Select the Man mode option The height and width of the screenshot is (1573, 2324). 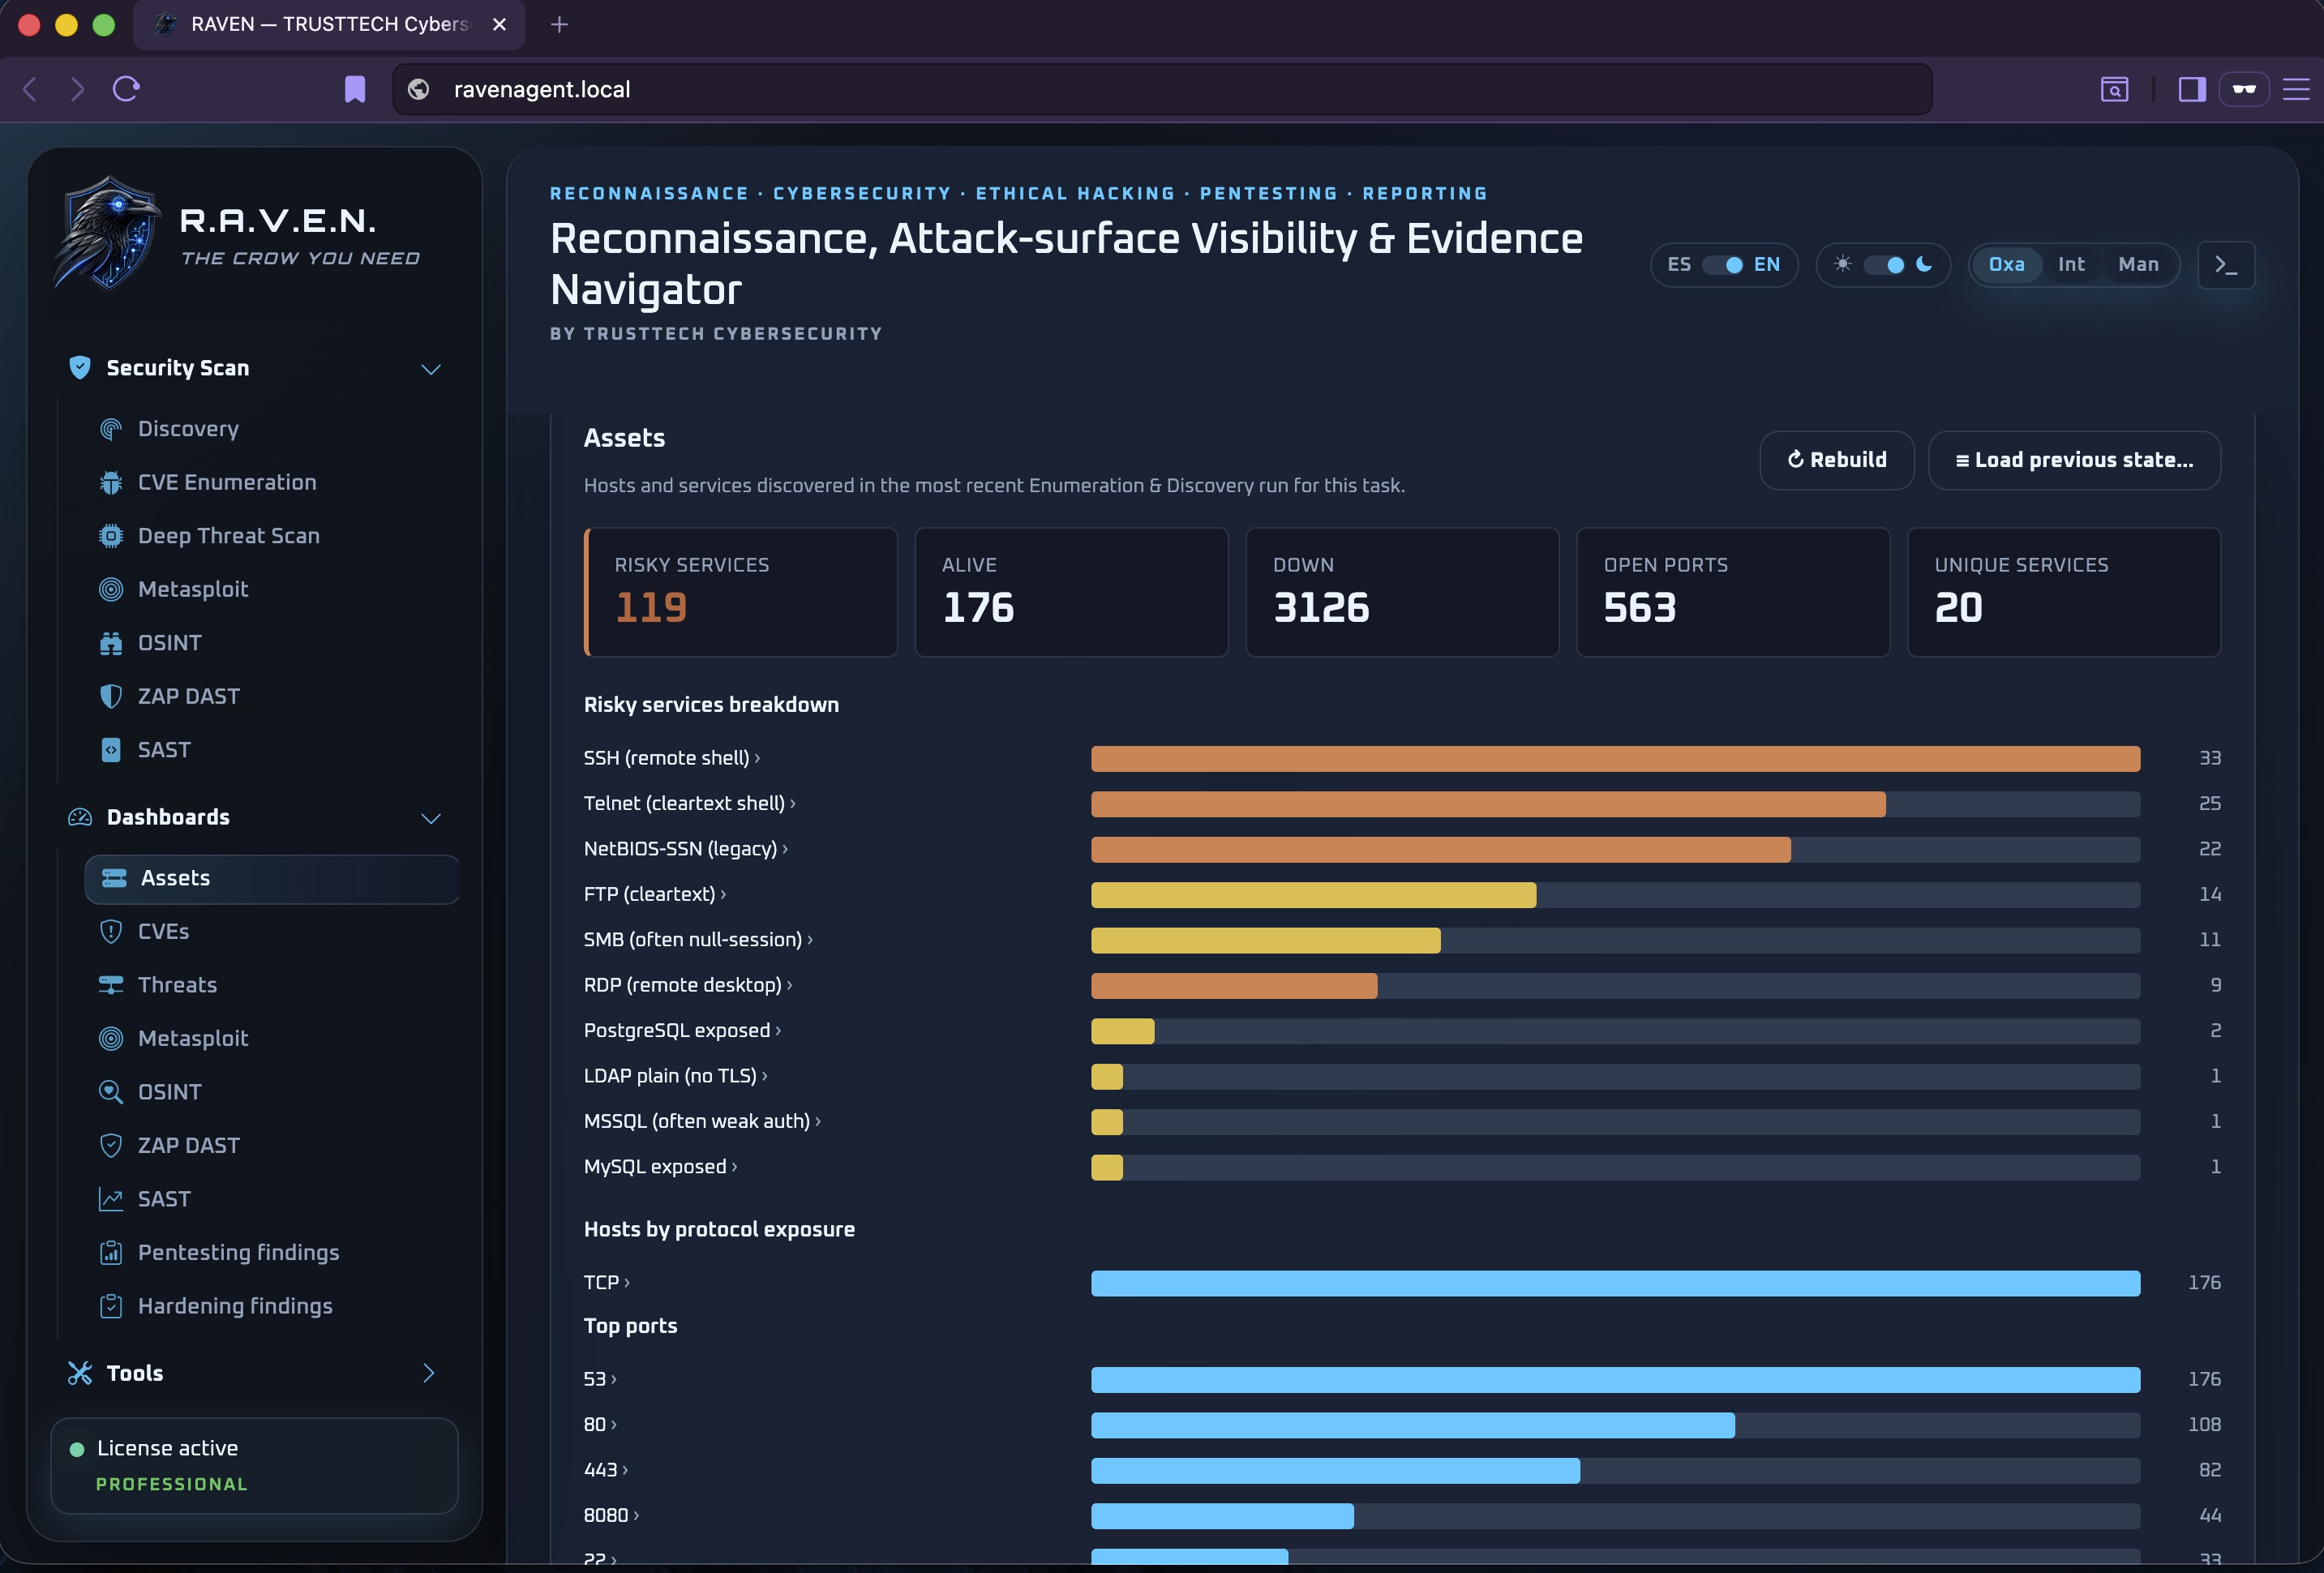click(2138, 265)
